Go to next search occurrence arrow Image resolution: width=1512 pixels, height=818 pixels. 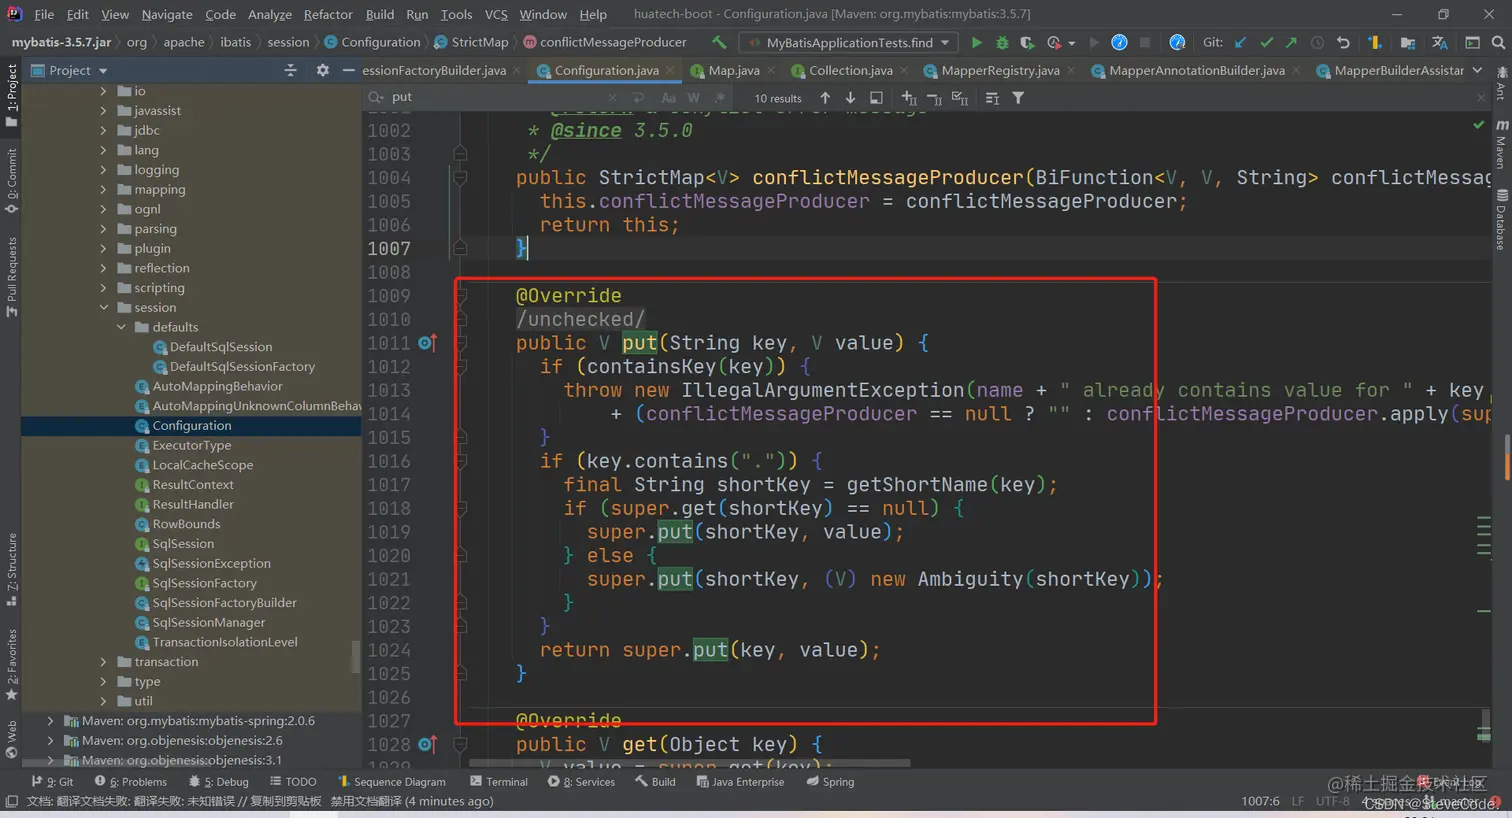pyautogui.click(x=850, y=98)
